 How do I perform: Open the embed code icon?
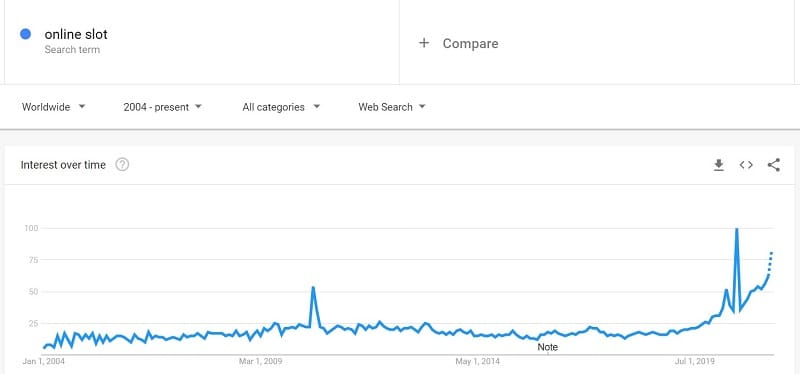click(x=746, y=165)
